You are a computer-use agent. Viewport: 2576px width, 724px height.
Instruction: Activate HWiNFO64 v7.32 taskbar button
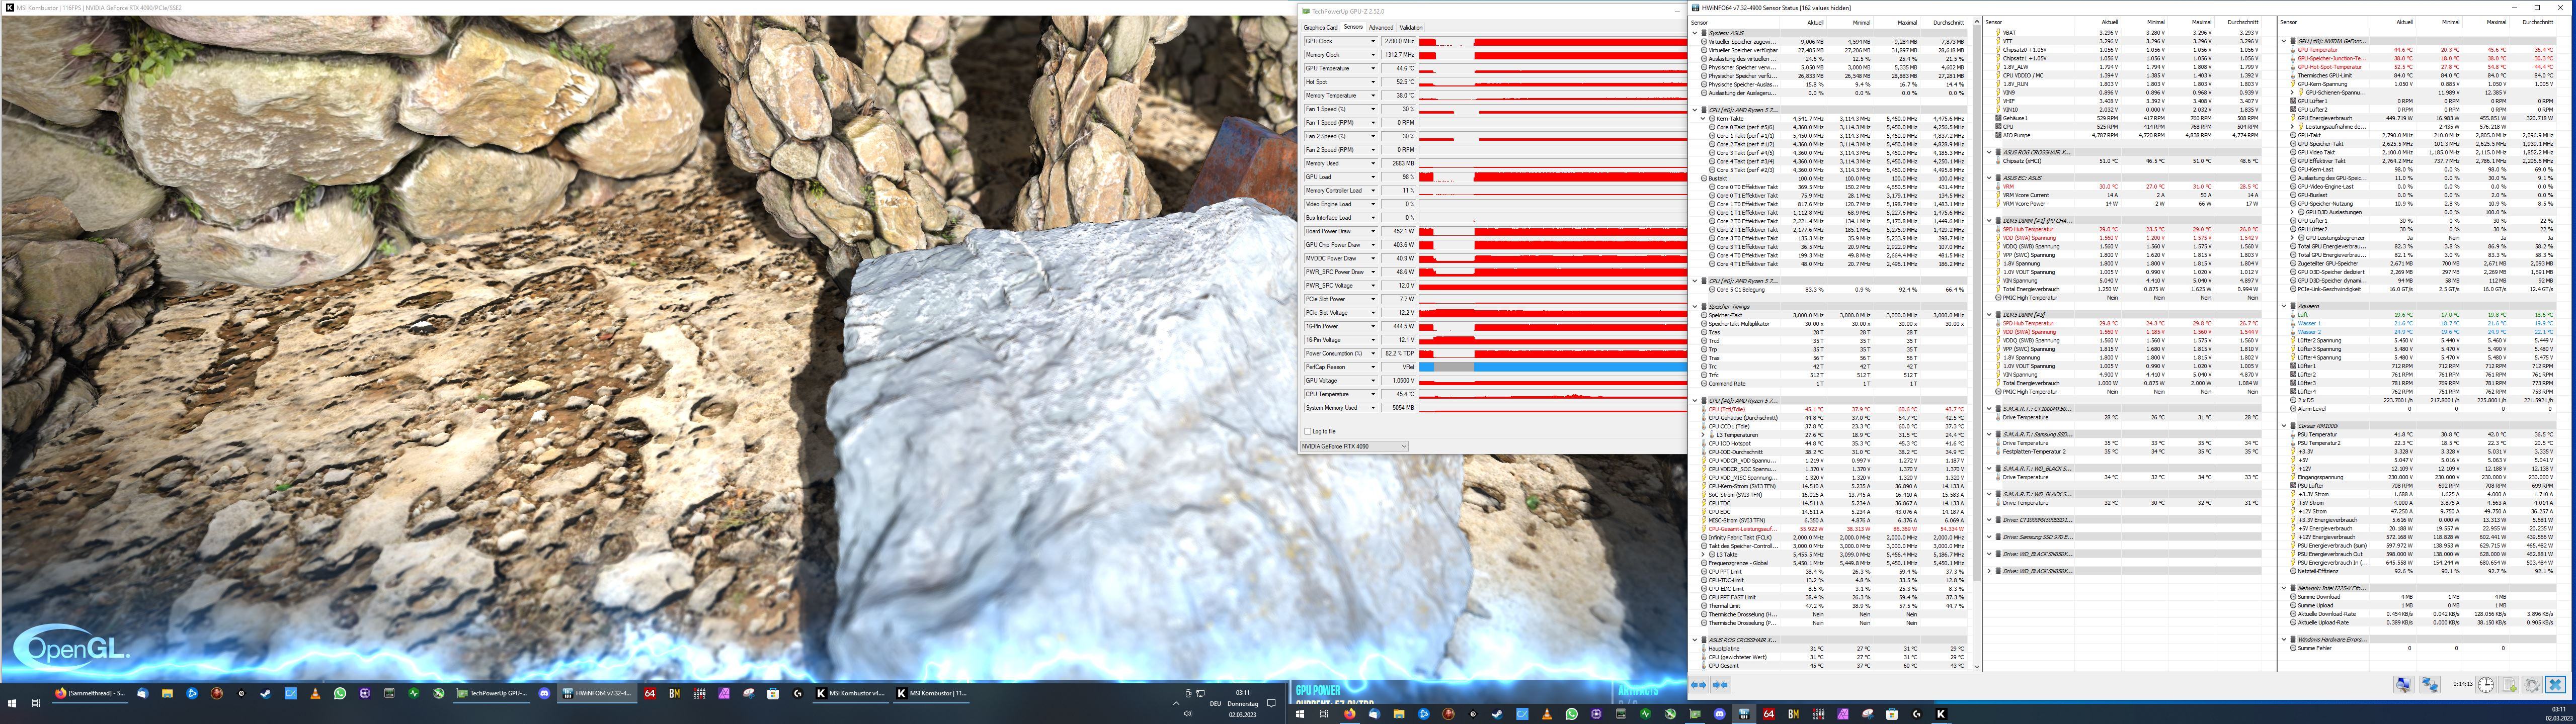click(x=597, y=693)
